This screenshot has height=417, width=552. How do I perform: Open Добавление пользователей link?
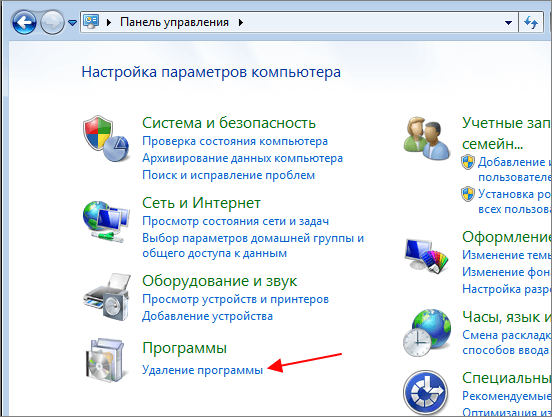515,169
